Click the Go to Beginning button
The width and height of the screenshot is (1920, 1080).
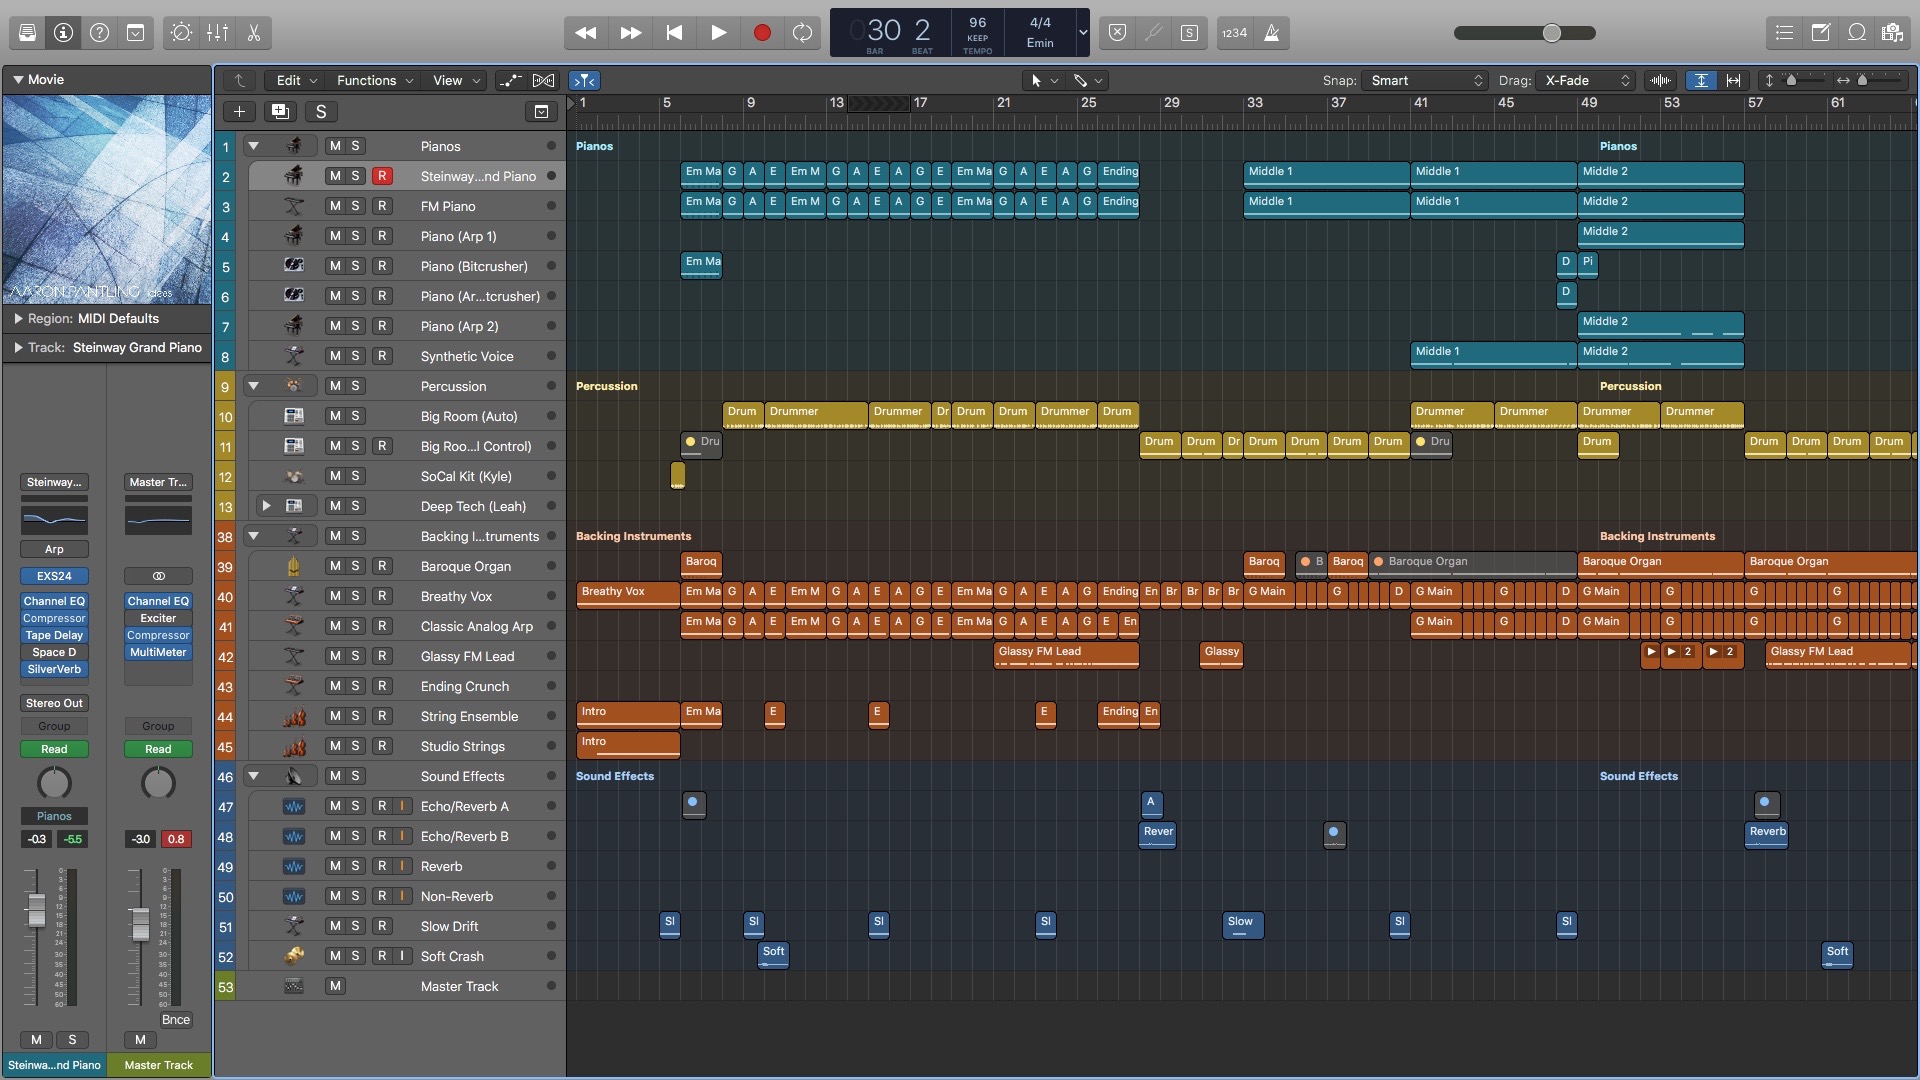click(x=674, y=33)
